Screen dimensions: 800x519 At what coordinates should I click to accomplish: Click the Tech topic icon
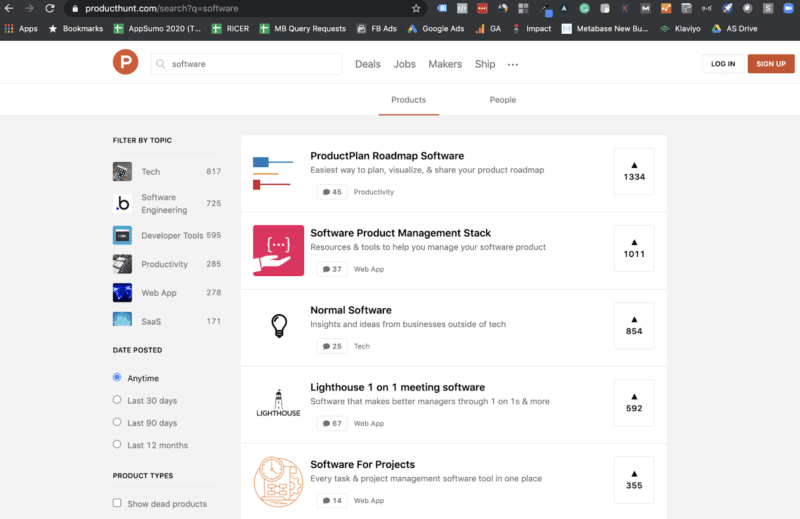click(122, 171)
